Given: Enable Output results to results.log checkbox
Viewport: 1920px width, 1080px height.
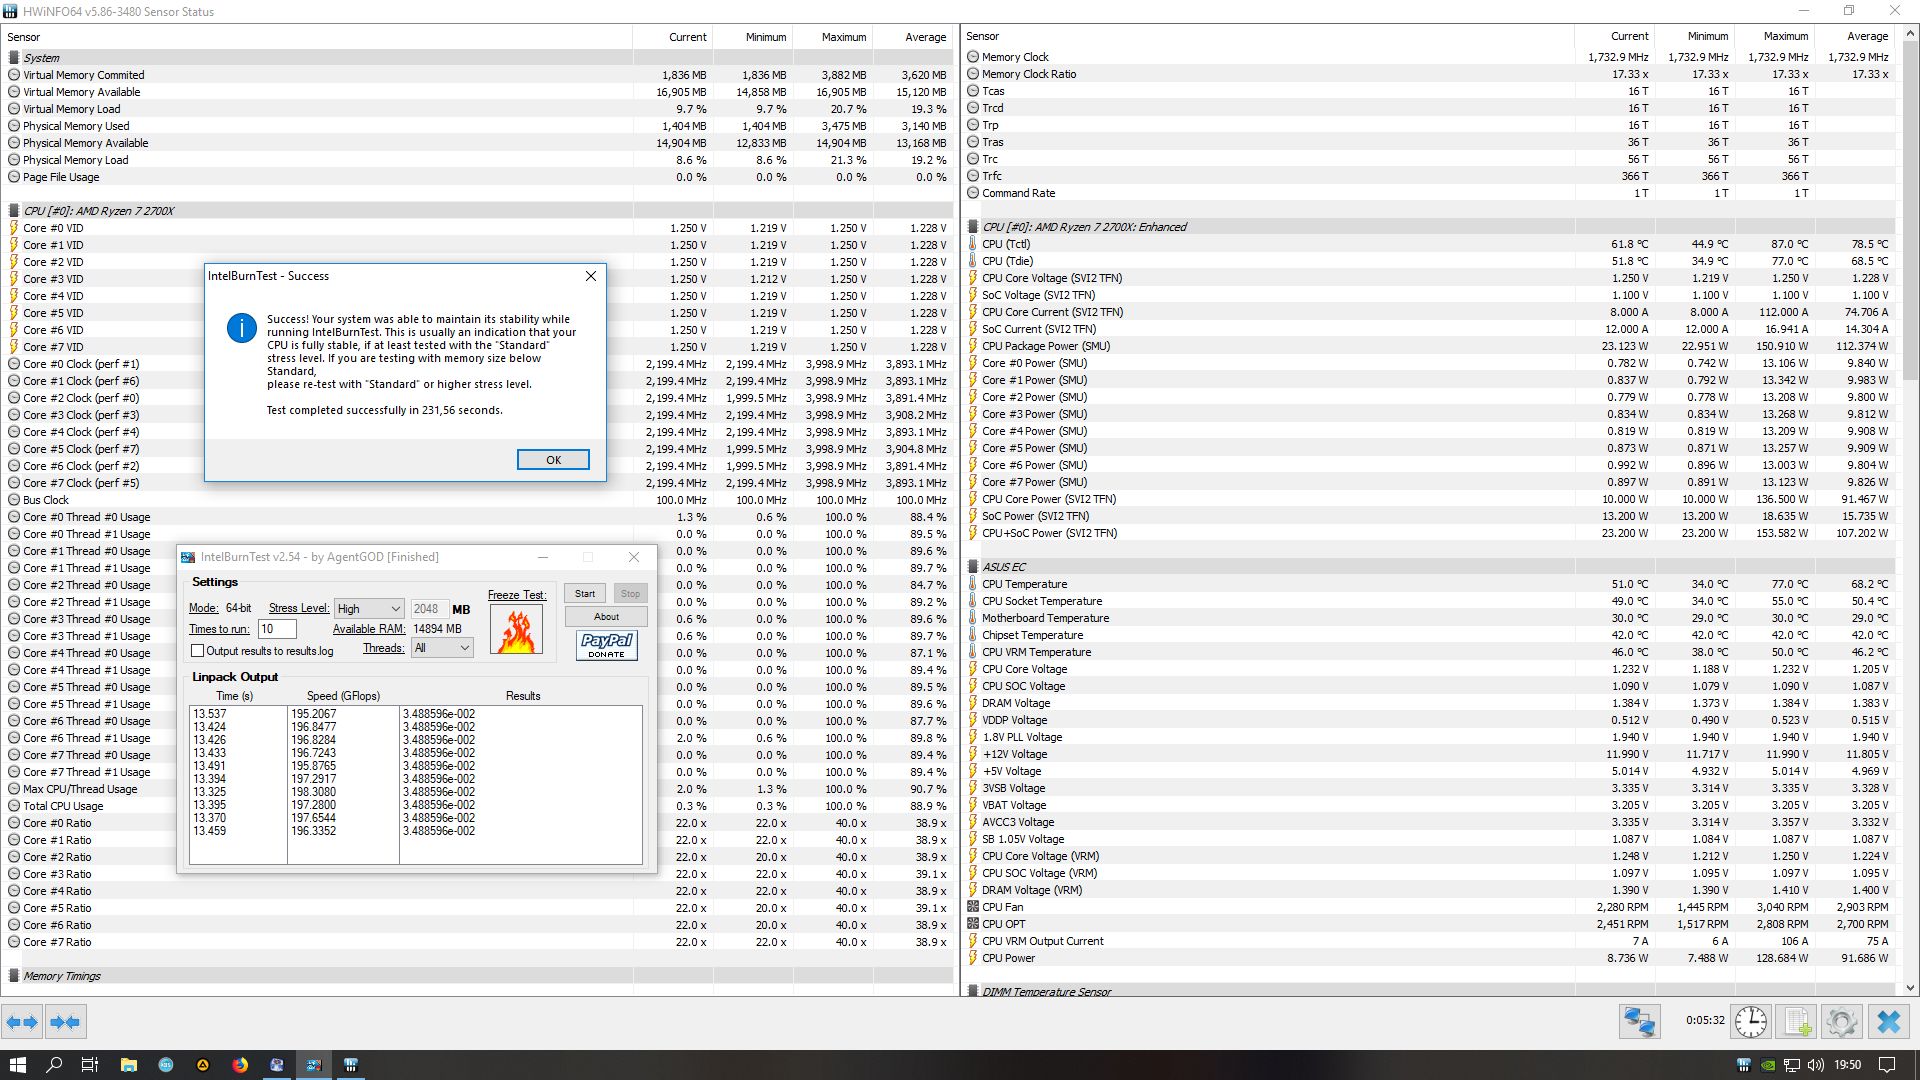Looking at the screenshot, I should tap(198, 651).
